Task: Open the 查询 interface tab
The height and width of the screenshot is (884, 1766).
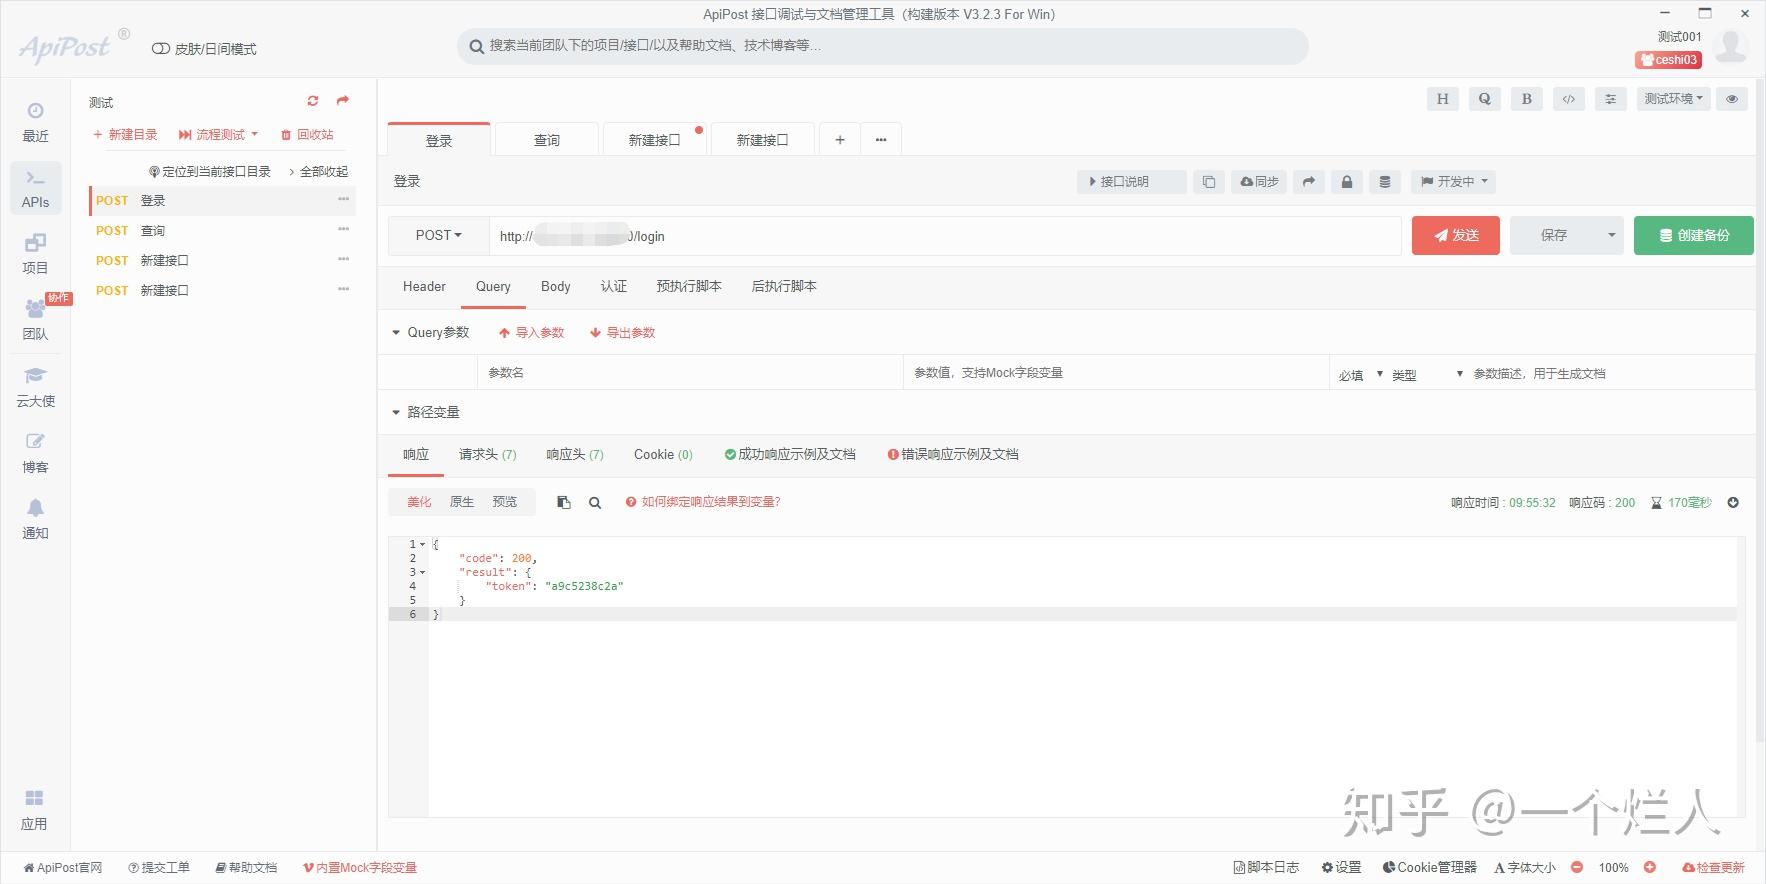Action: click(547, 140)
